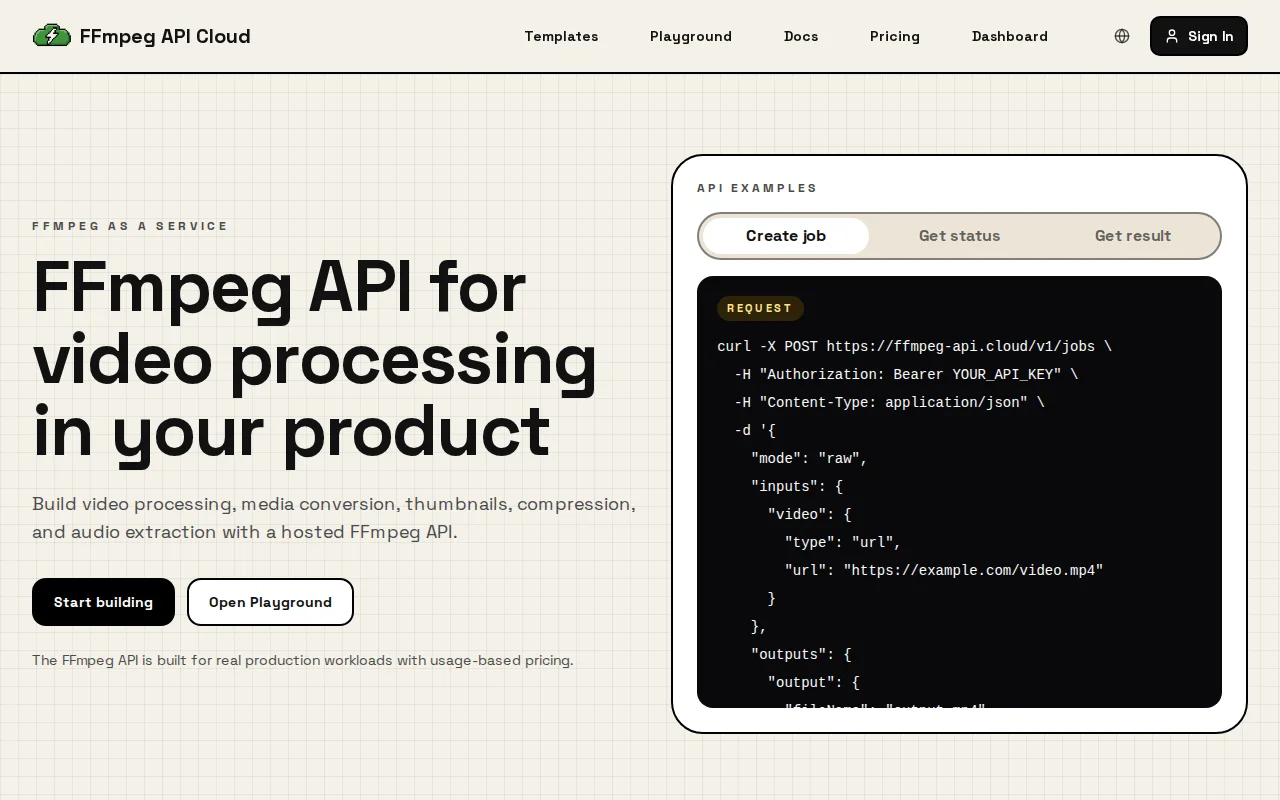Switch to the Get status tab
Screen dimensions: 1280x800
[959, 236]
